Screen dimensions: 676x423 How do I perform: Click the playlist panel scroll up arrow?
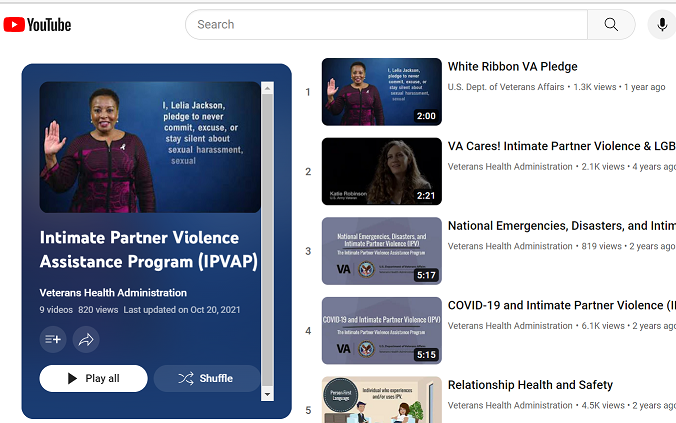[x=267, y=88]
